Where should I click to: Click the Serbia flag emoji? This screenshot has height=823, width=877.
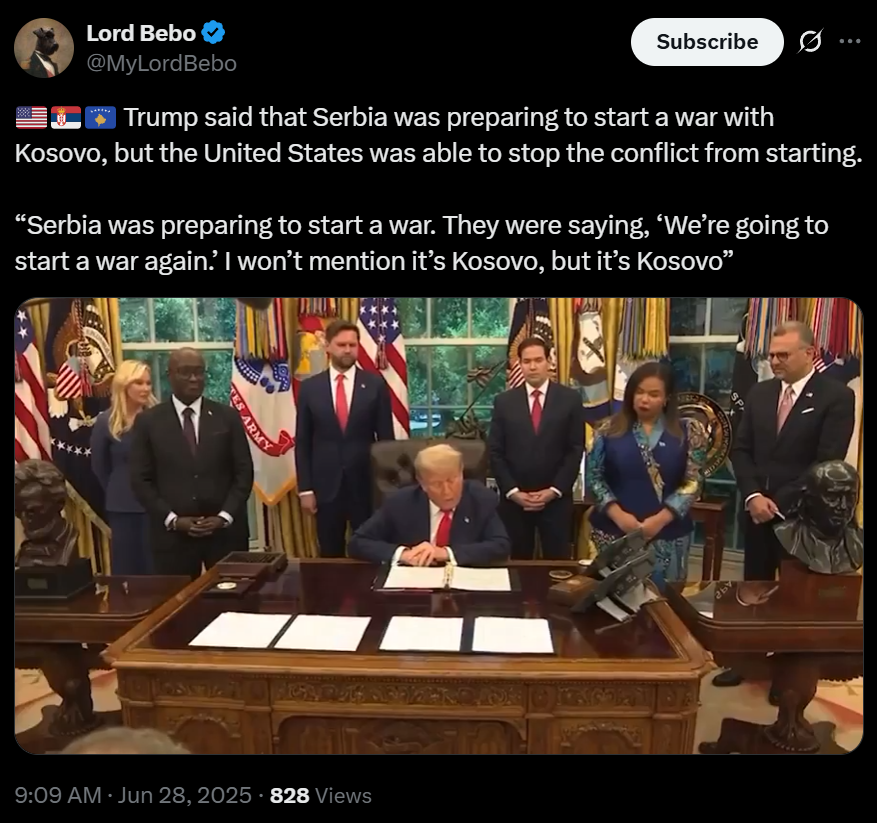[66, 117]
